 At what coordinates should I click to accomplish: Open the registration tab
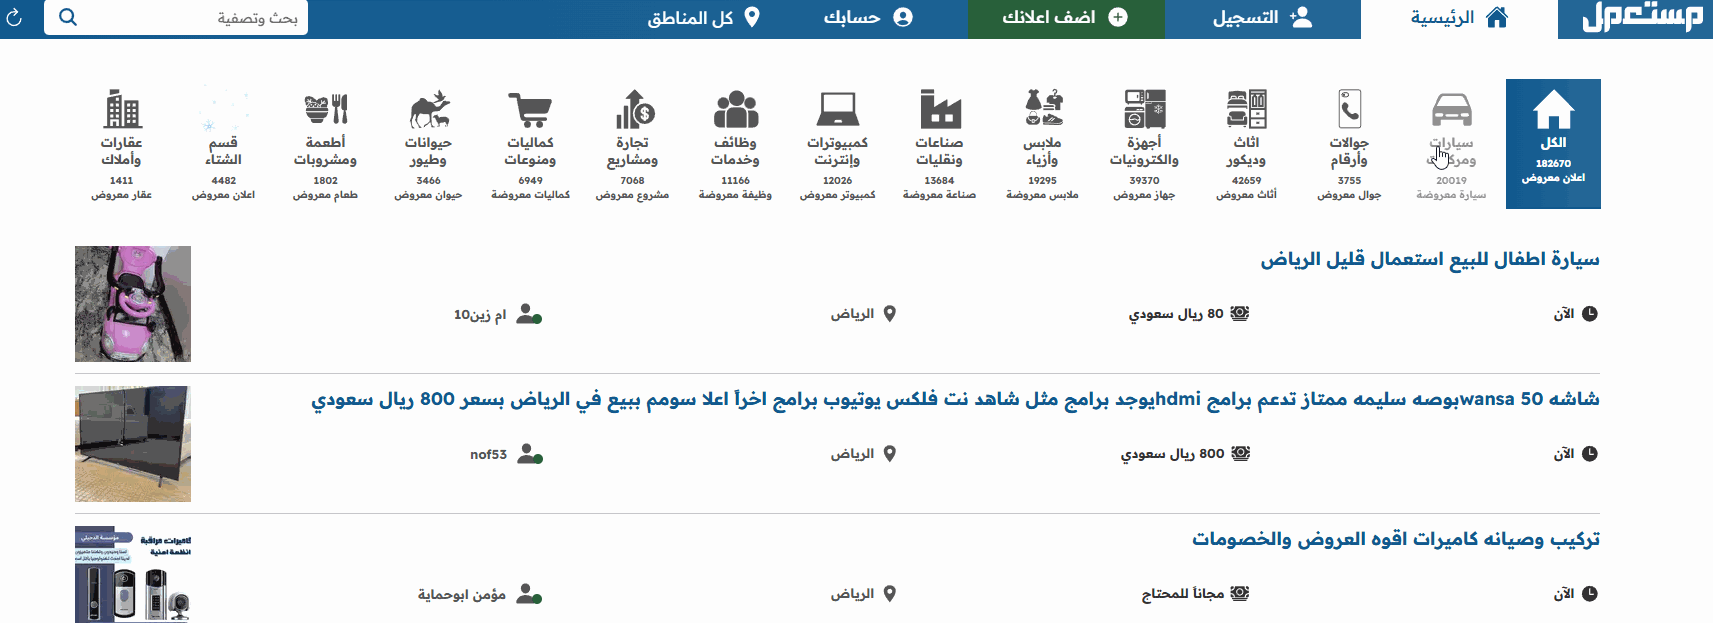(1262, 18)
